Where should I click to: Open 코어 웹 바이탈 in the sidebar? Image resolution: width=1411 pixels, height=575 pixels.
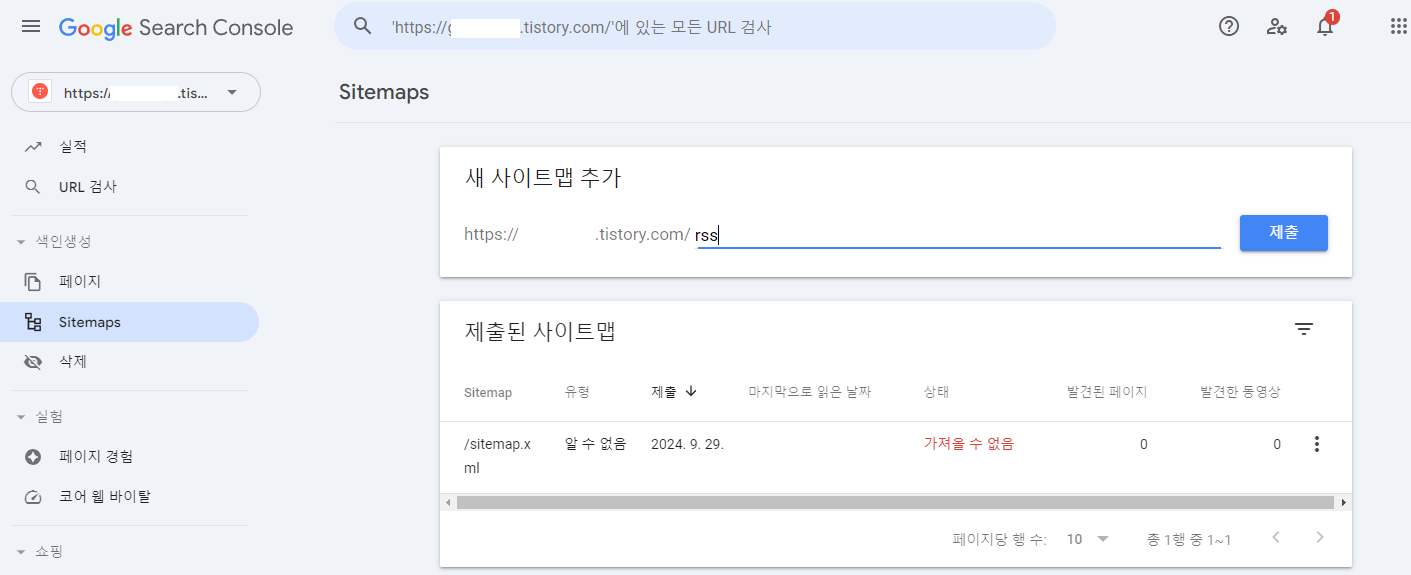(x=130, y=497)
